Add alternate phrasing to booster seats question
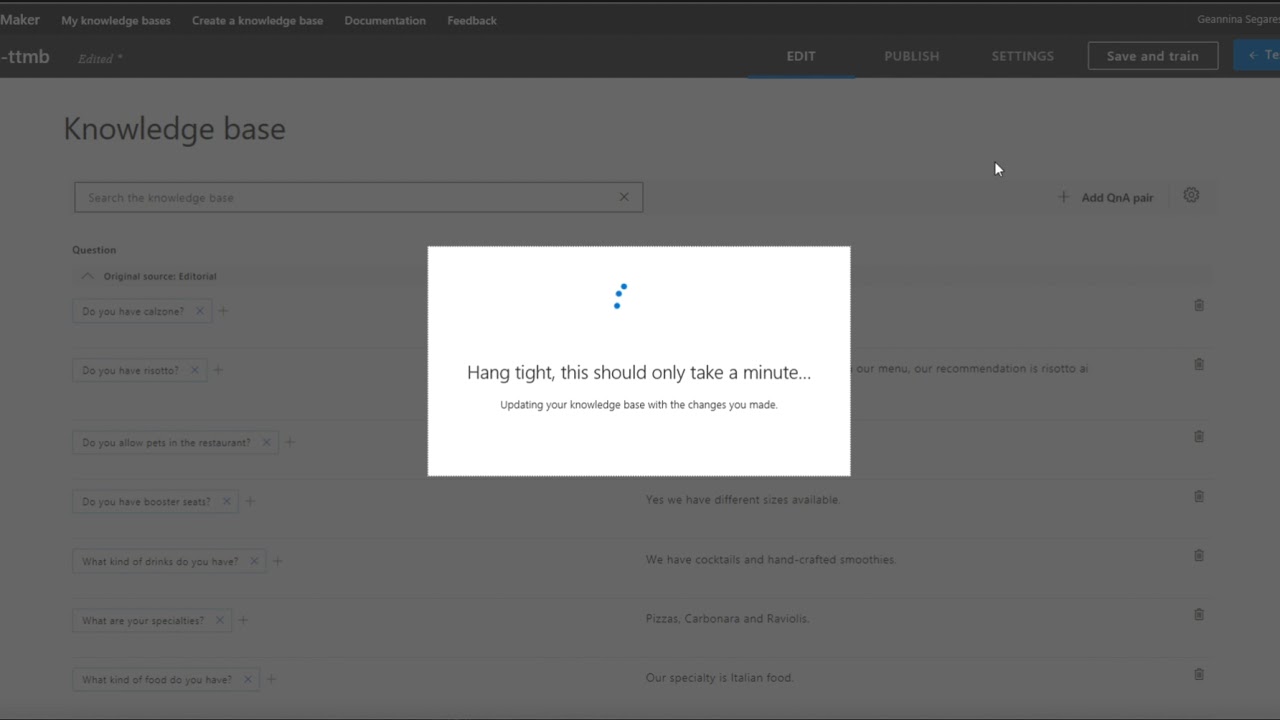This screenshot has height=720, width=1280. (250, 501)
